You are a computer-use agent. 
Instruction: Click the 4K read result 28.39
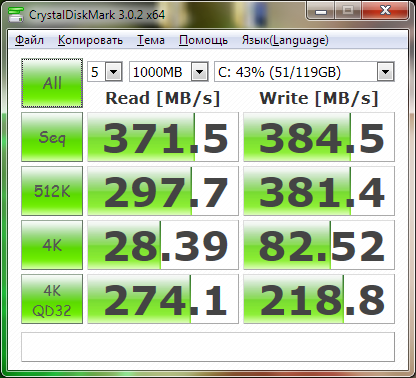(x=163, y=245)
